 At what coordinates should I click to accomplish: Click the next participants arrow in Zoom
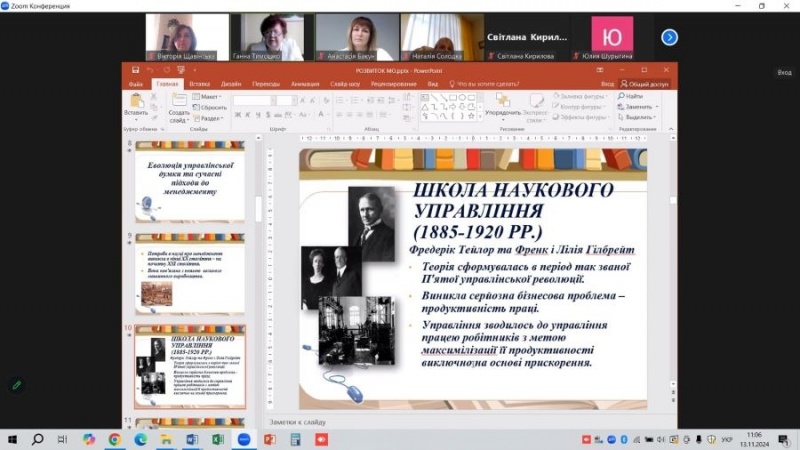(669, 37)
